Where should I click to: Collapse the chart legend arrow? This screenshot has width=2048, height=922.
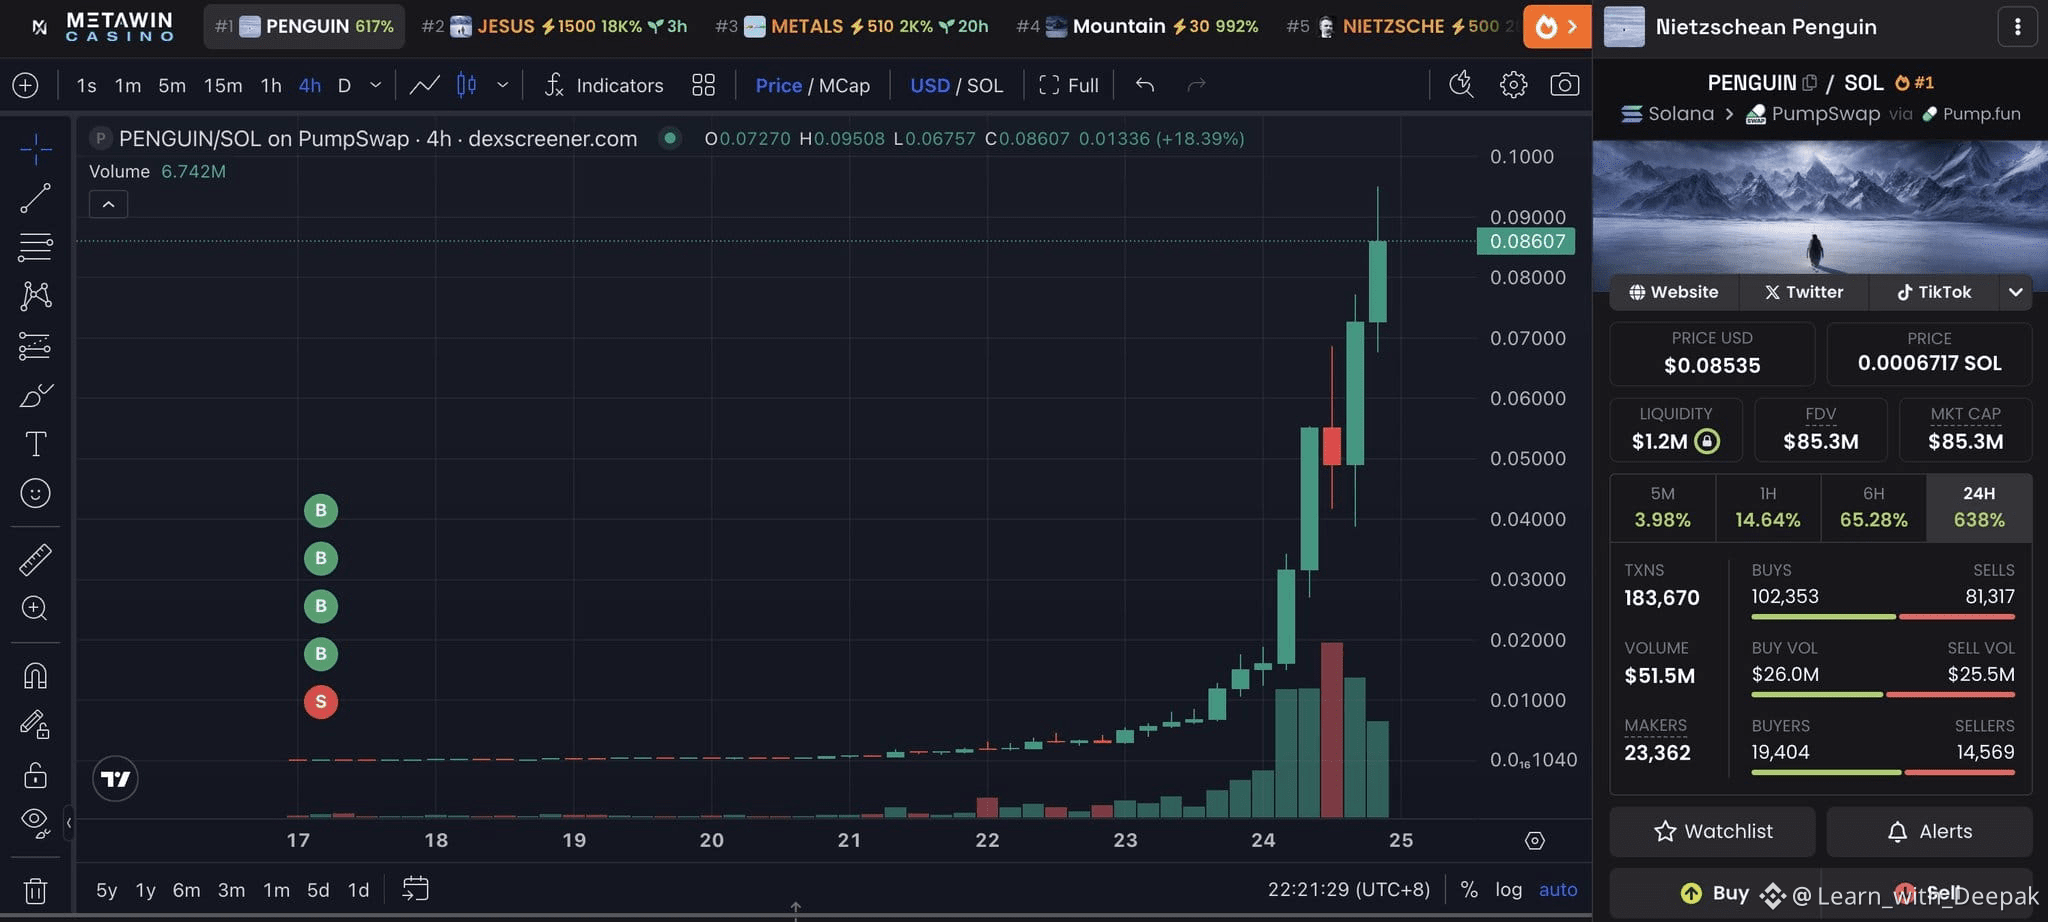(108, 205)
